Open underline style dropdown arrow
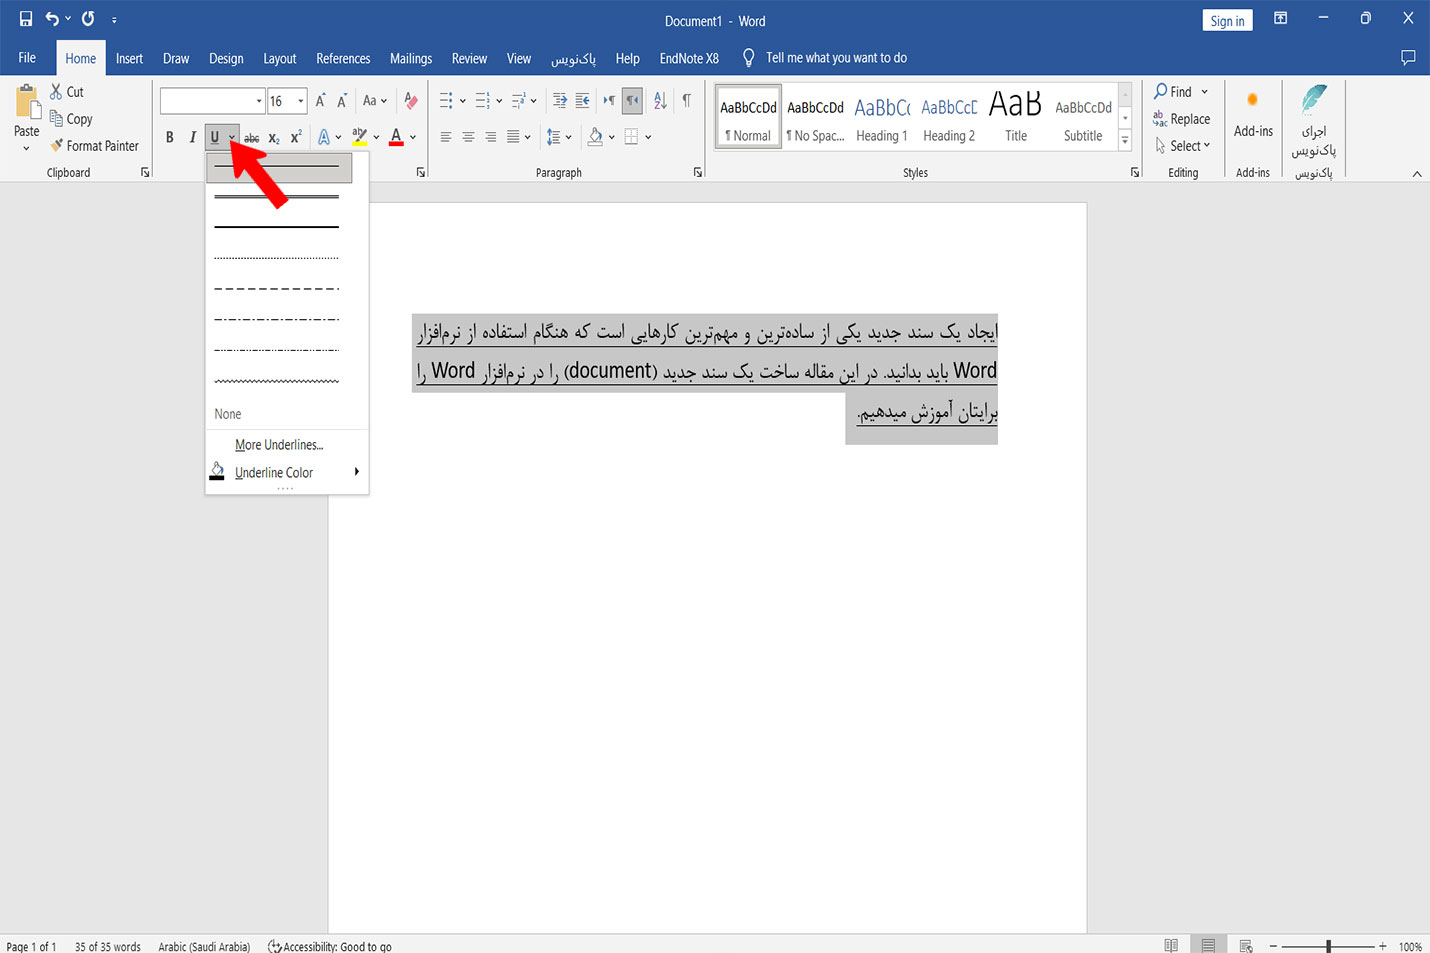The width and height of the screenshot is (1430, 953). coord(232,137)
